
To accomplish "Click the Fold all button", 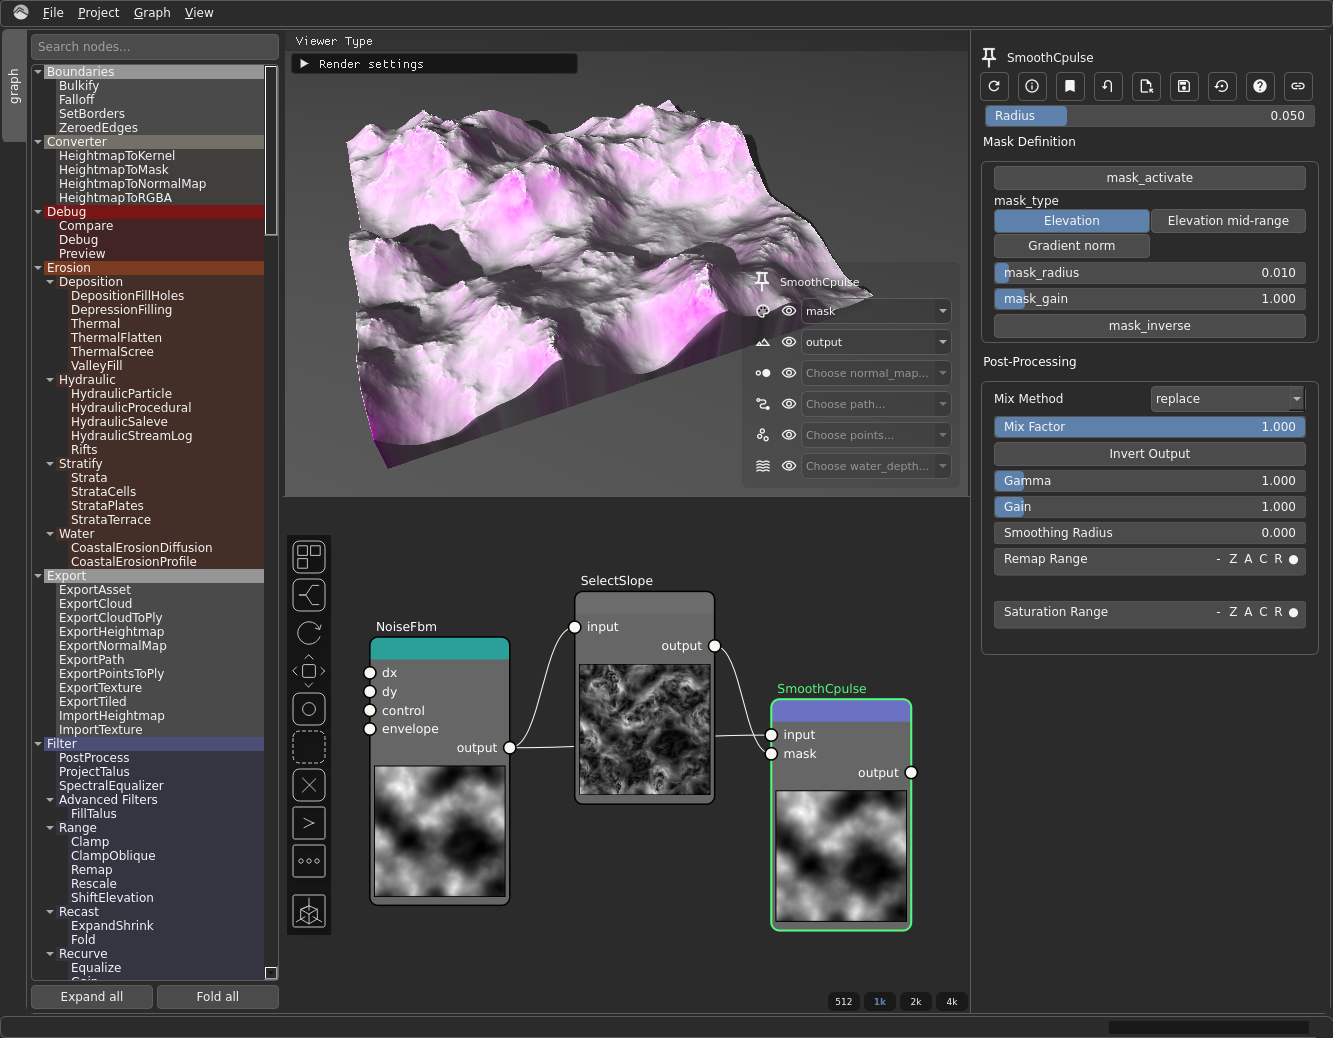I will tap(217, 997).
